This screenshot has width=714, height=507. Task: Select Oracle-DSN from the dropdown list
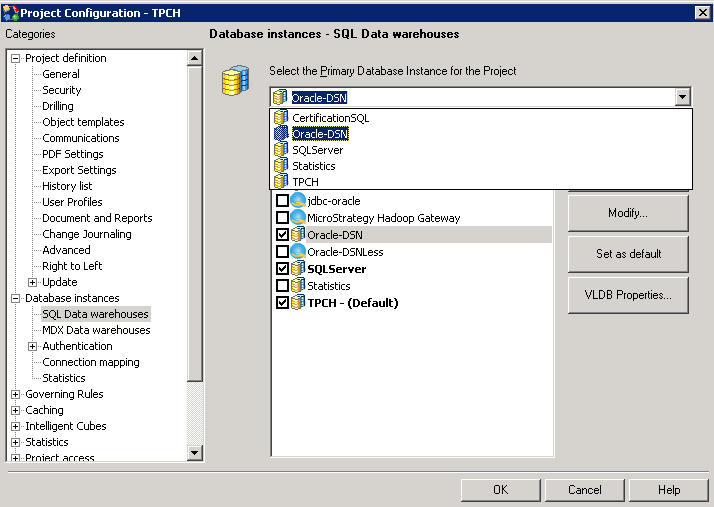click(x=320, y=134)
